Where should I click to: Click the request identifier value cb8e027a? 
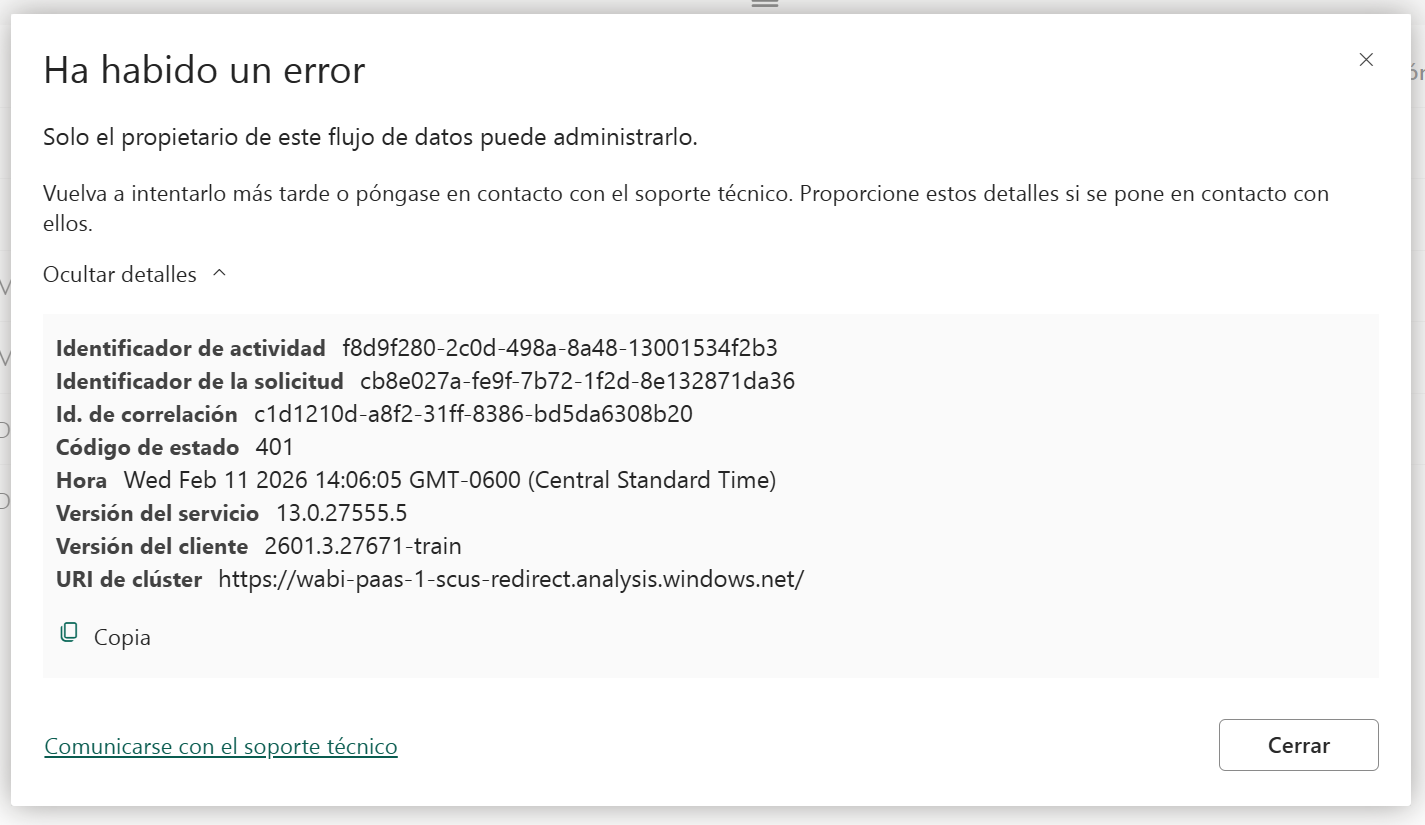tap(577, 381)
